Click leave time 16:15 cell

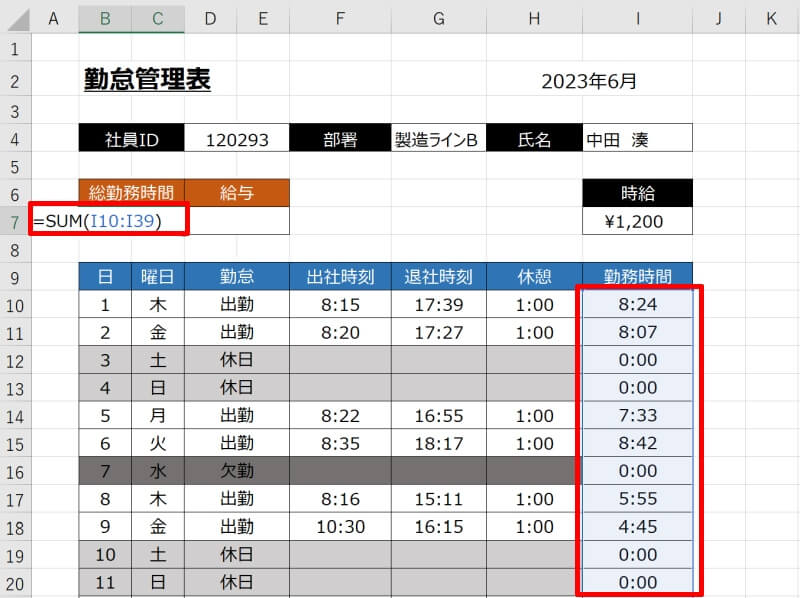[x=438, y=526]
